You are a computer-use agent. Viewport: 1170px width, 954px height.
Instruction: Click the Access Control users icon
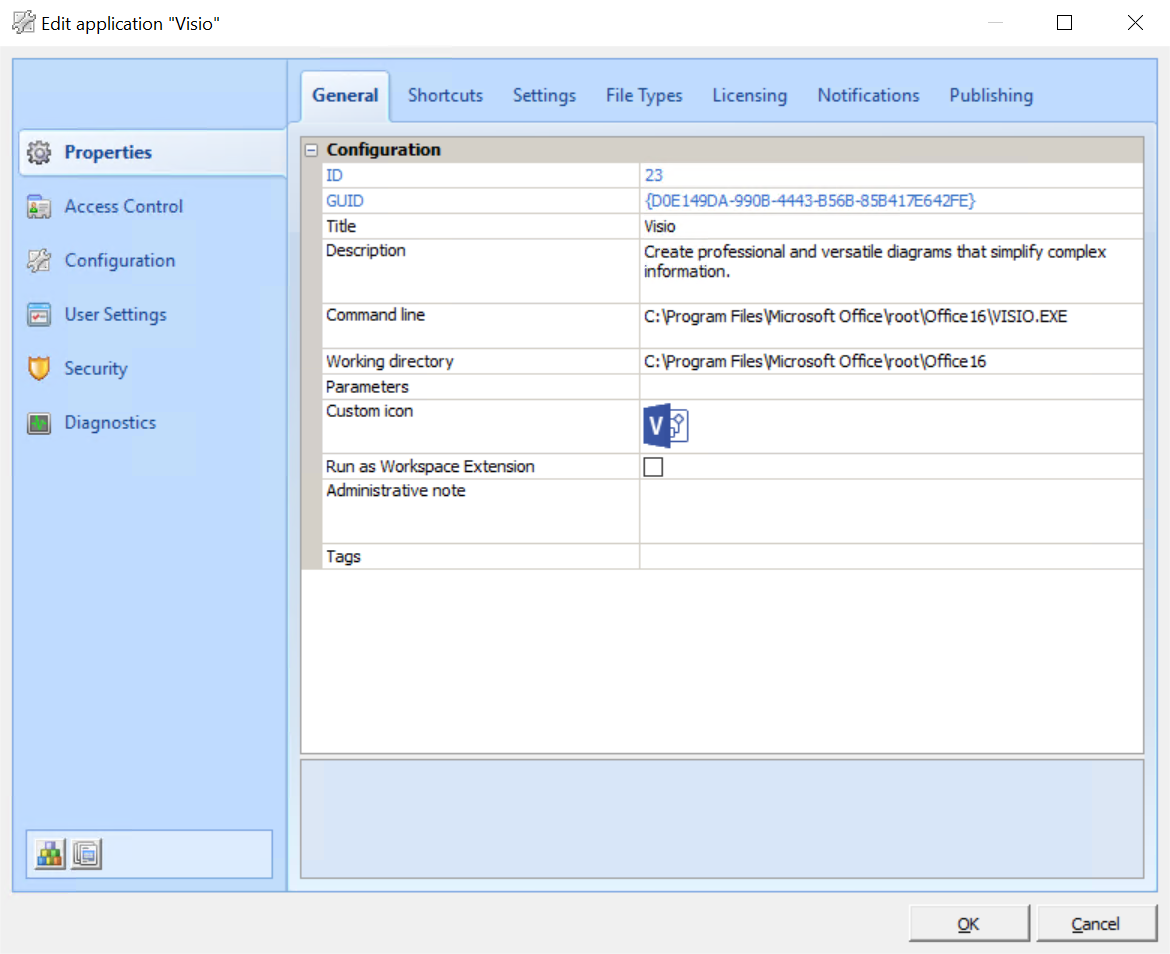(x=39, y=207)
